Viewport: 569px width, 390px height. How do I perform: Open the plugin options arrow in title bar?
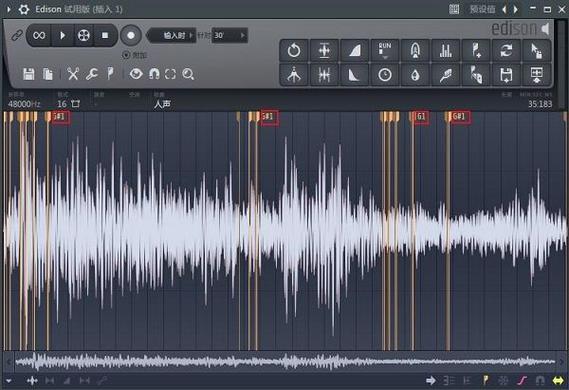coord(8,9)
